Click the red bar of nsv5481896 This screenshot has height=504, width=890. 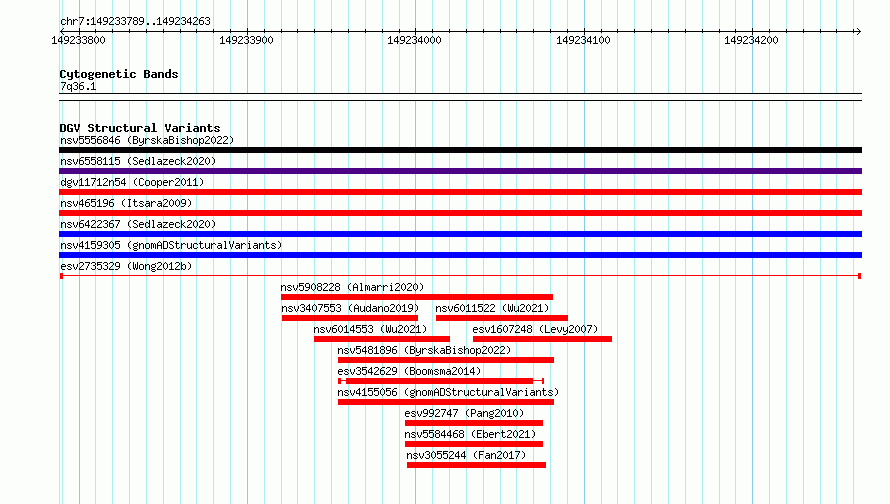click(446, 360)
